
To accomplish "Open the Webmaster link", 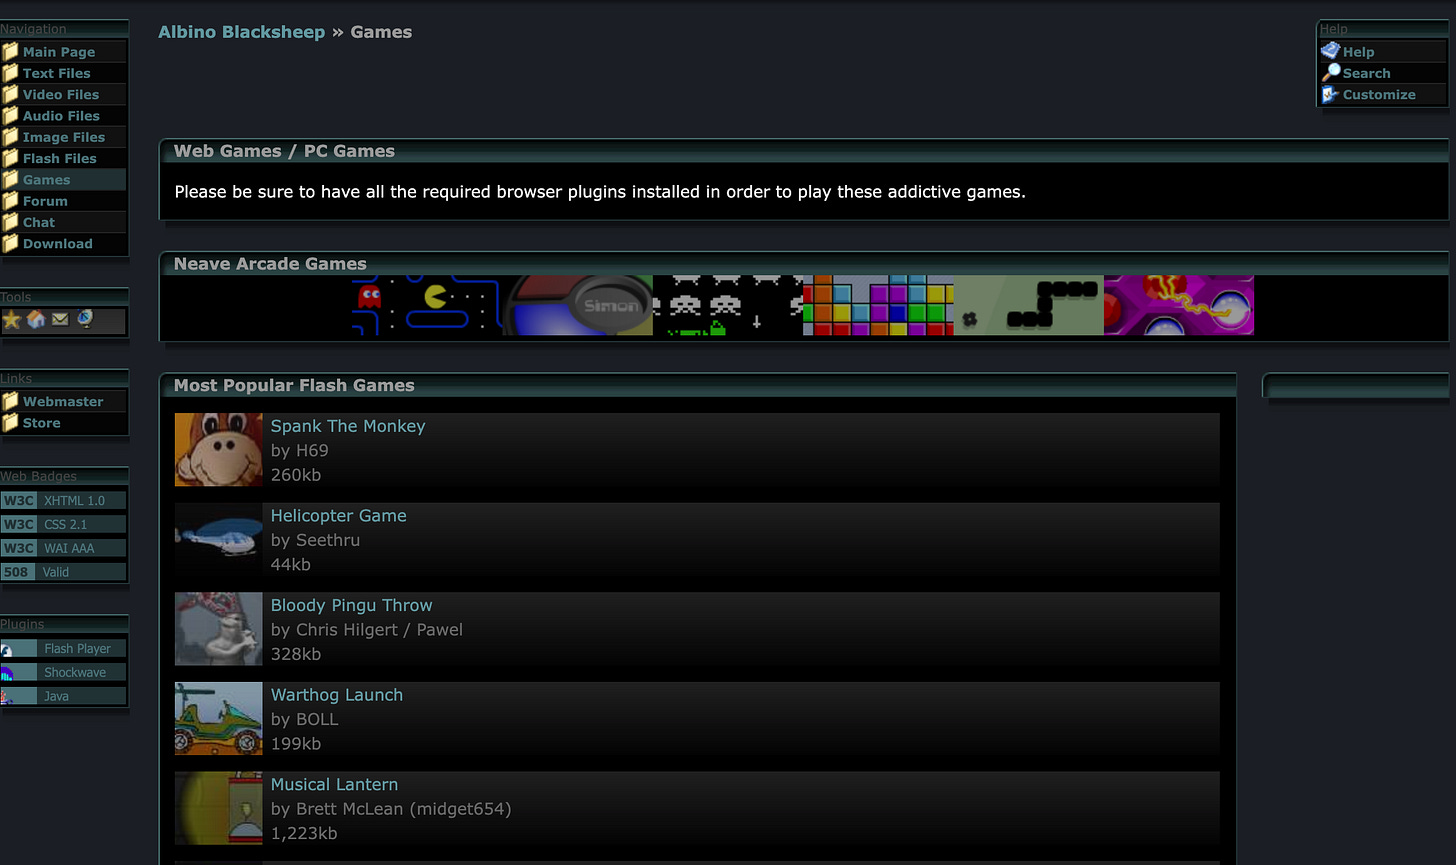I will coord(63,401).
